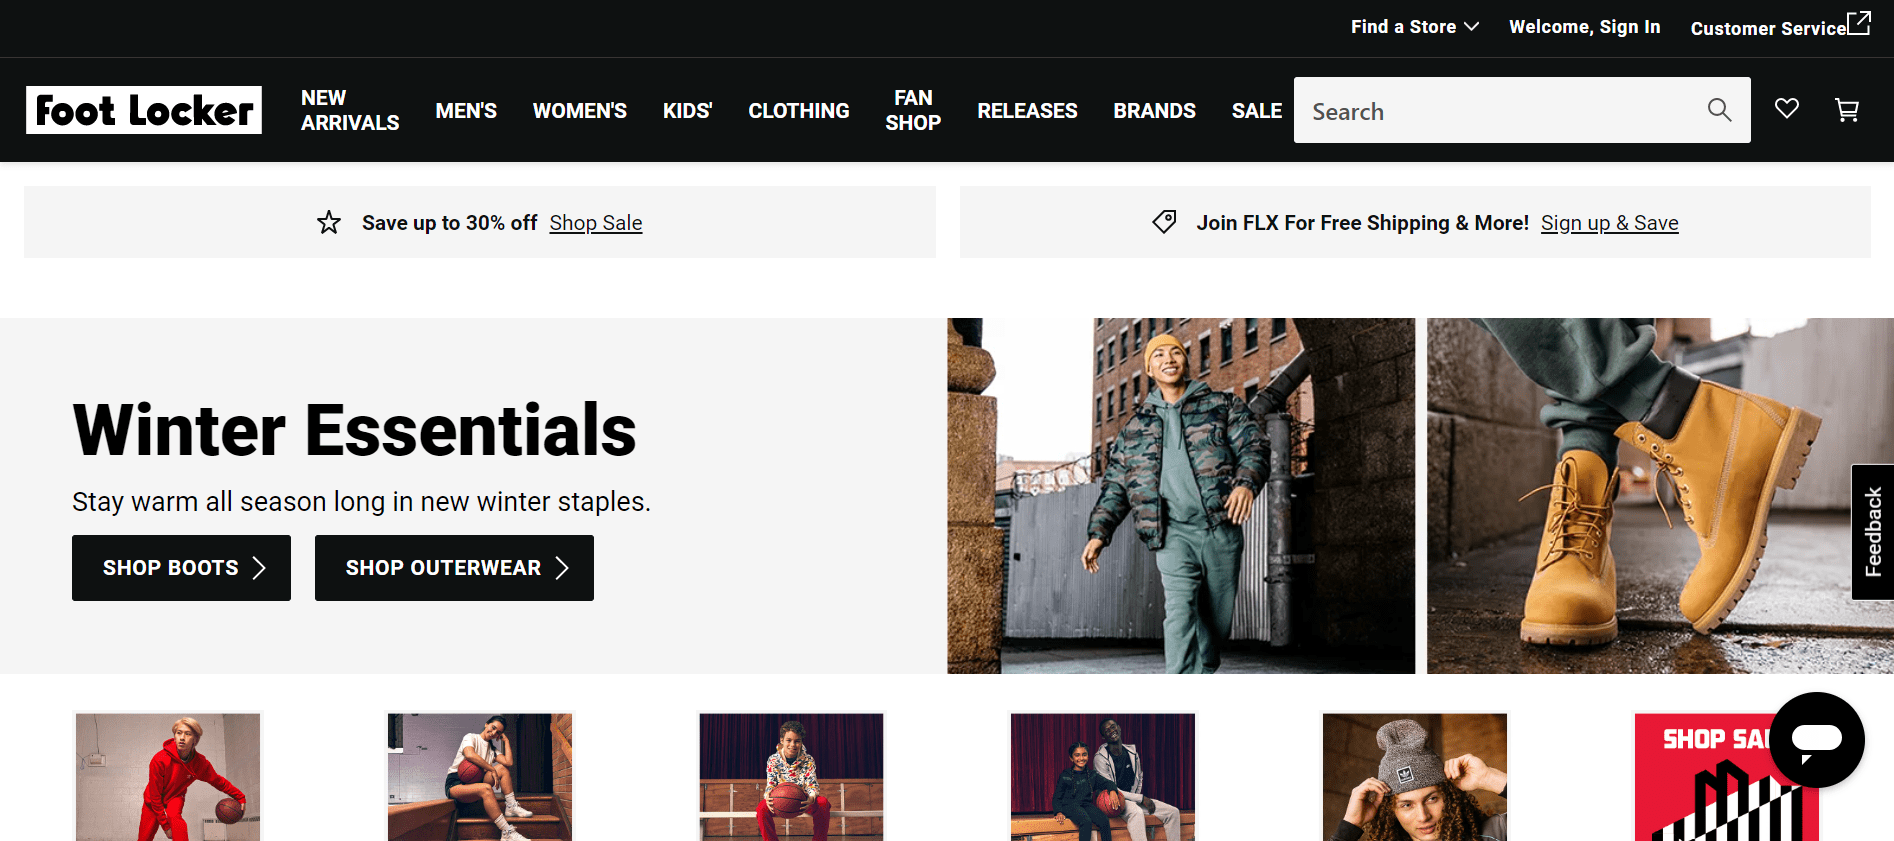The image size is (1894, 841).
Task: Open the Men's menu
Action: 466,110
